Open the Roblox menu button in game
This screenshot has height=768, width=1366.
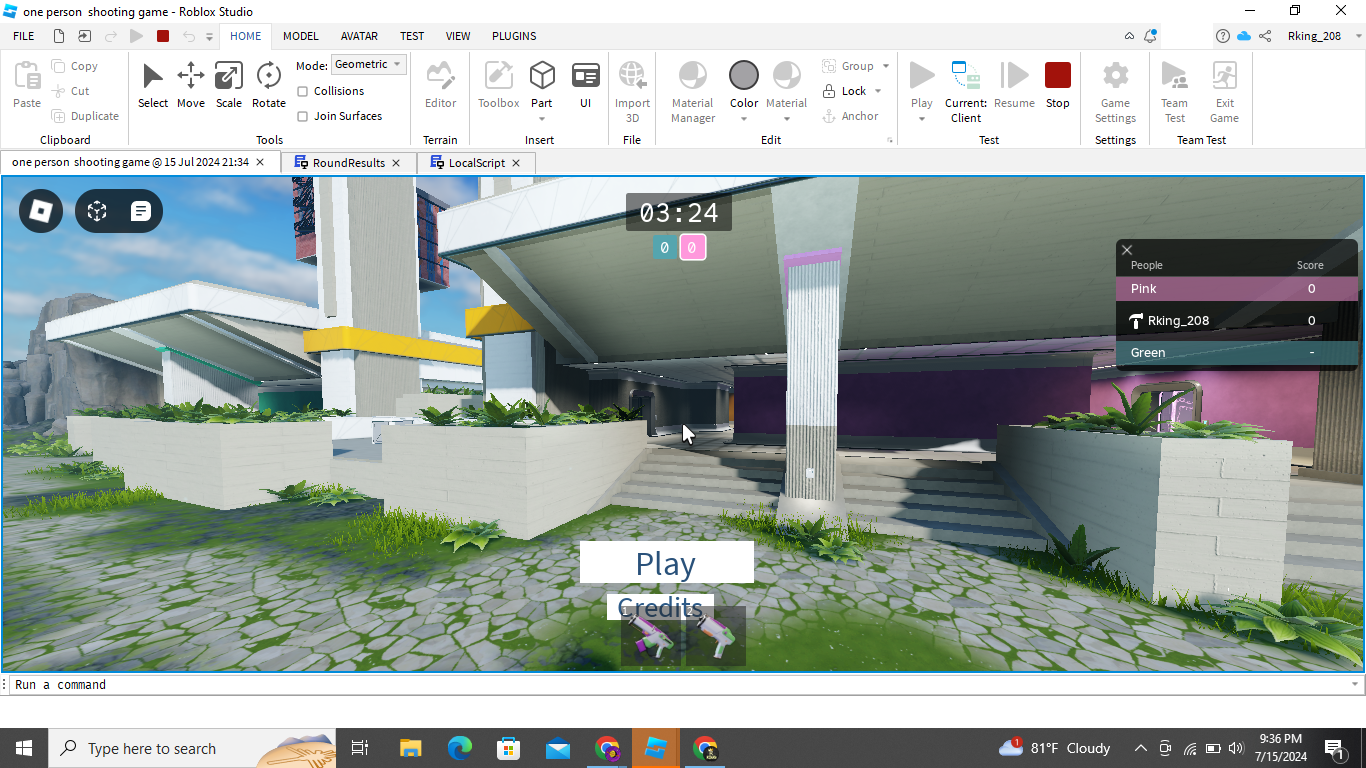[x=41, y=211]
